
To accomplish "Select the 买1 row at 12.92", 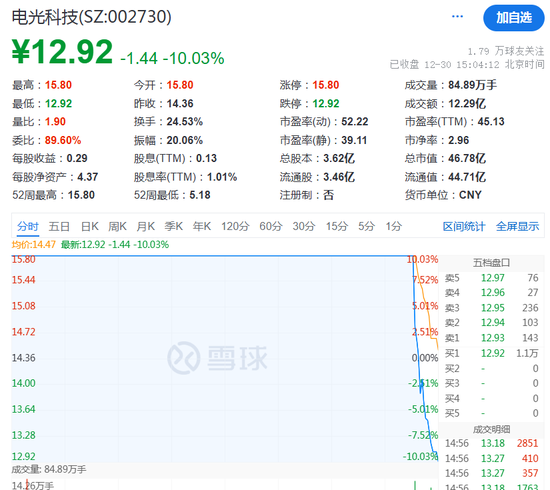I will coord(491,353).
